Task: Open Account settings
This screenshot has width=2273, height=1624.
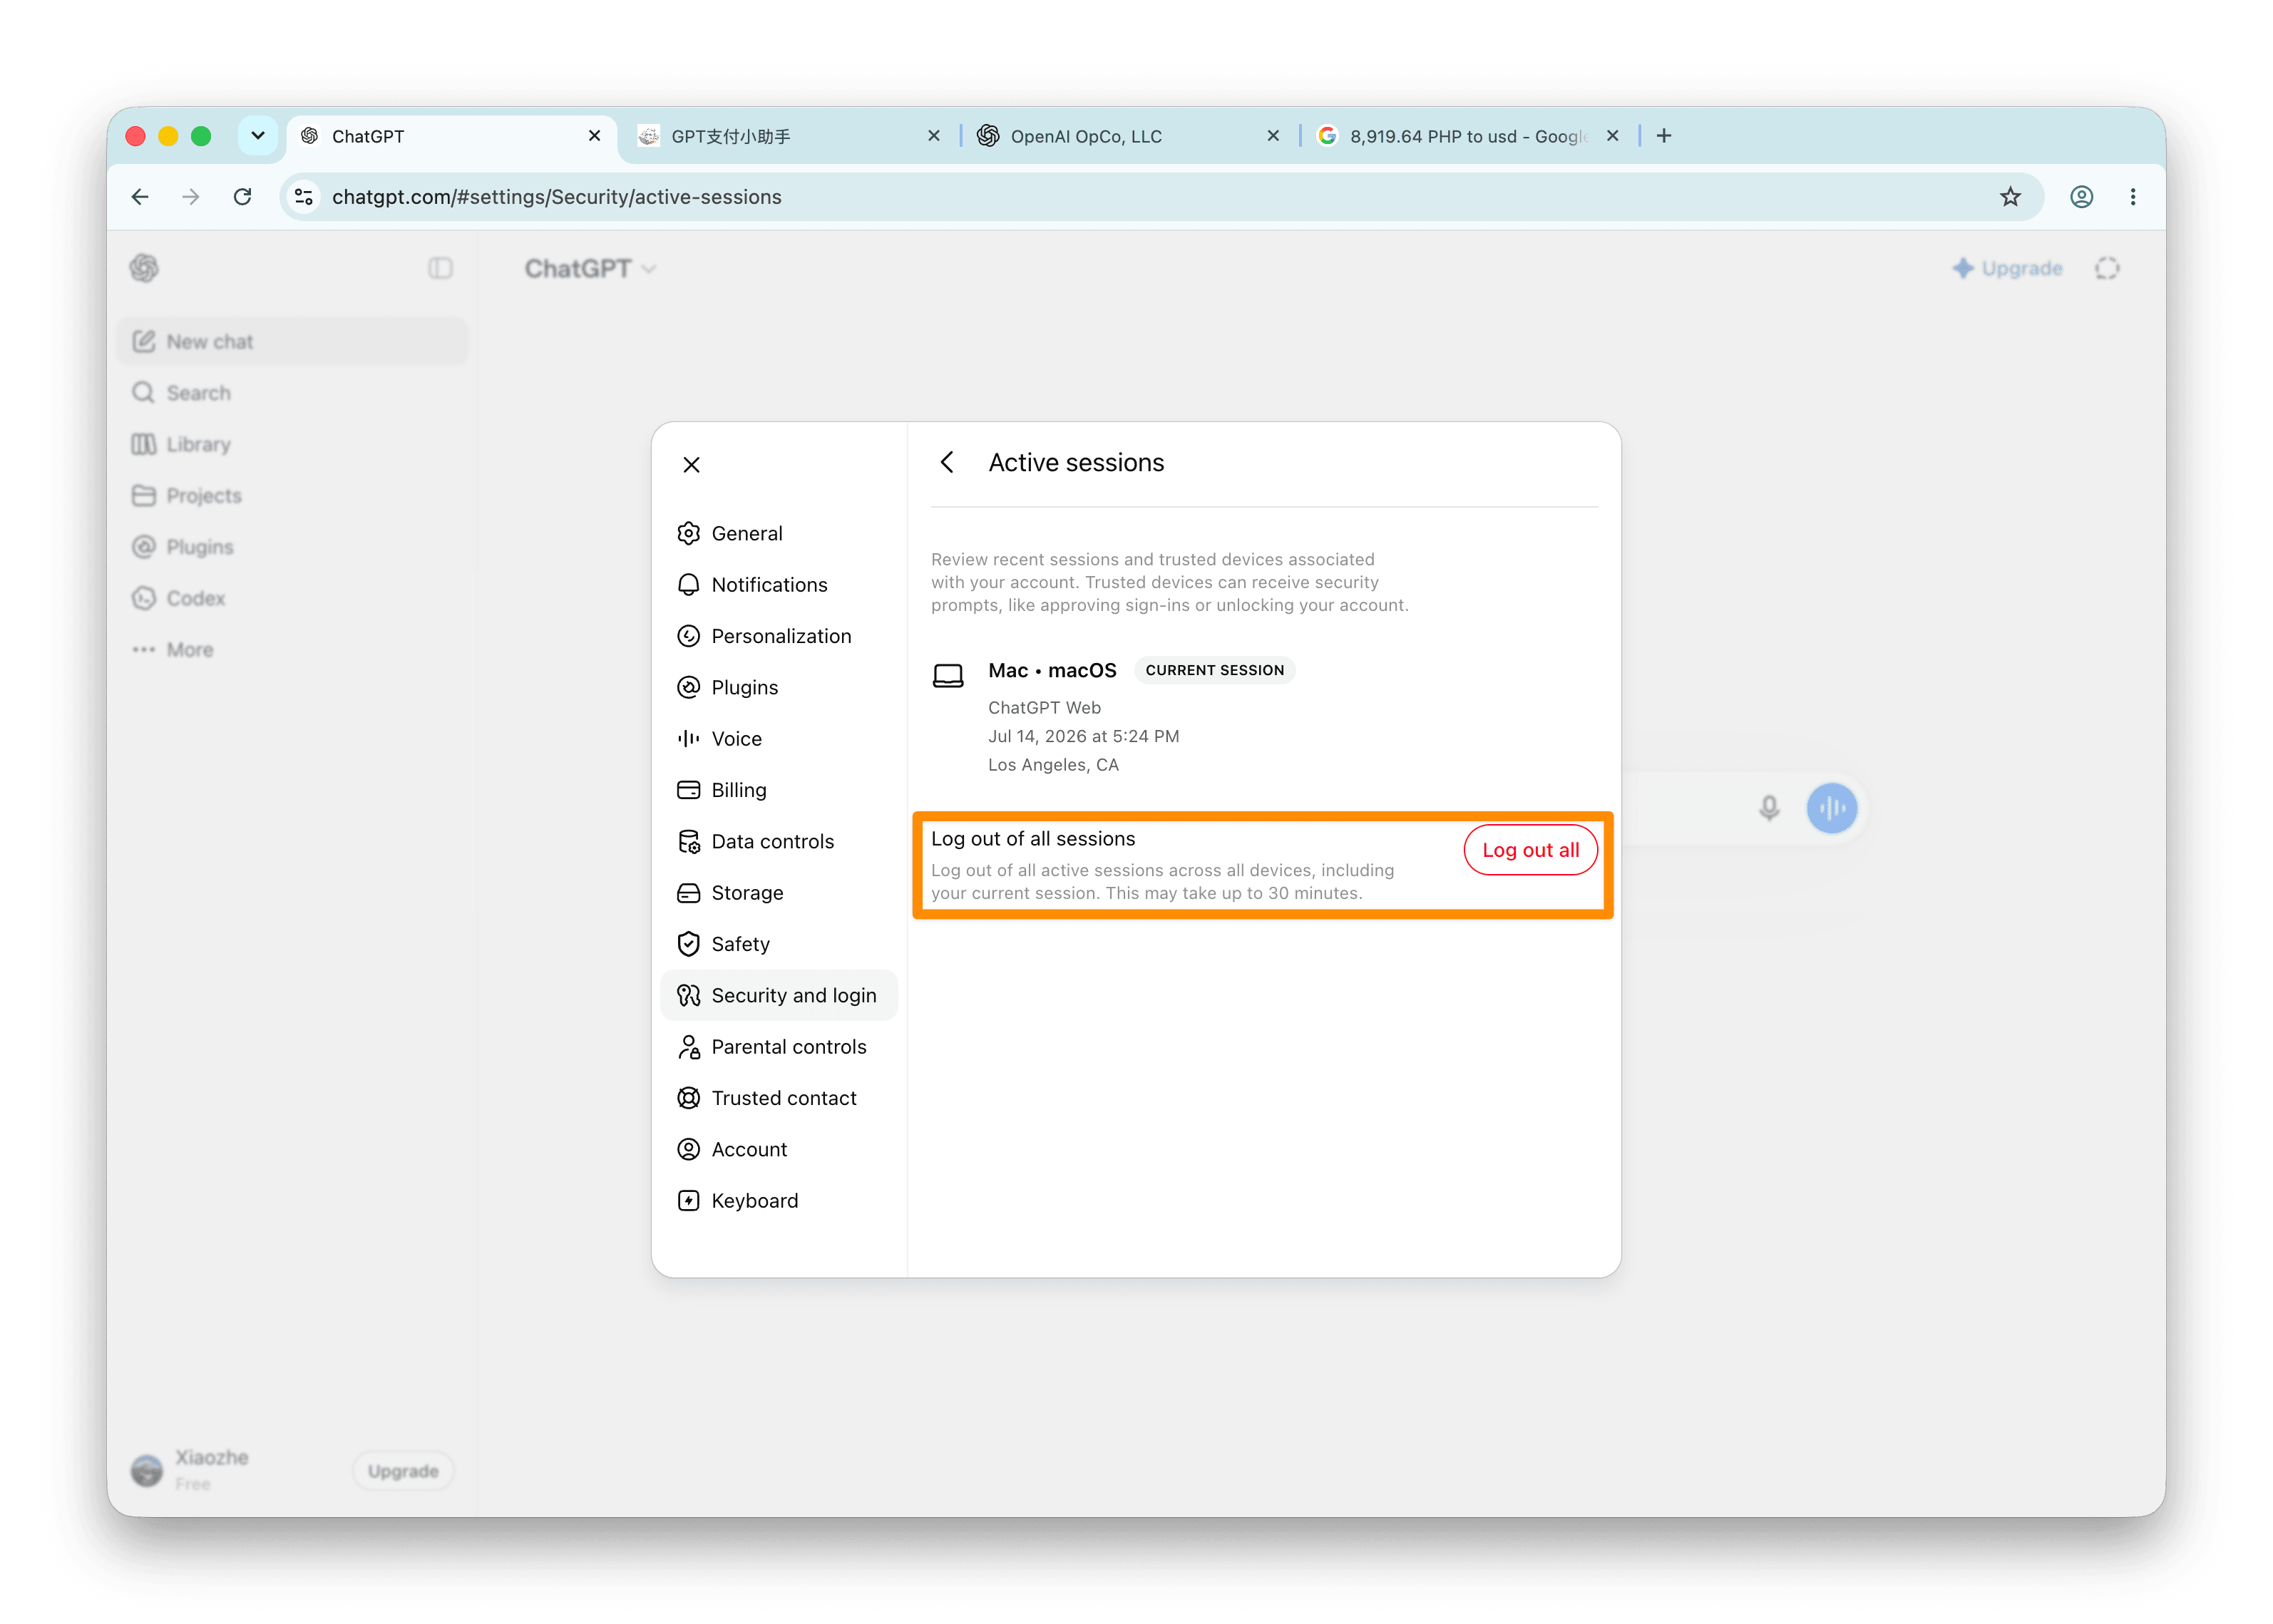Action: (x=779, y=1149)
